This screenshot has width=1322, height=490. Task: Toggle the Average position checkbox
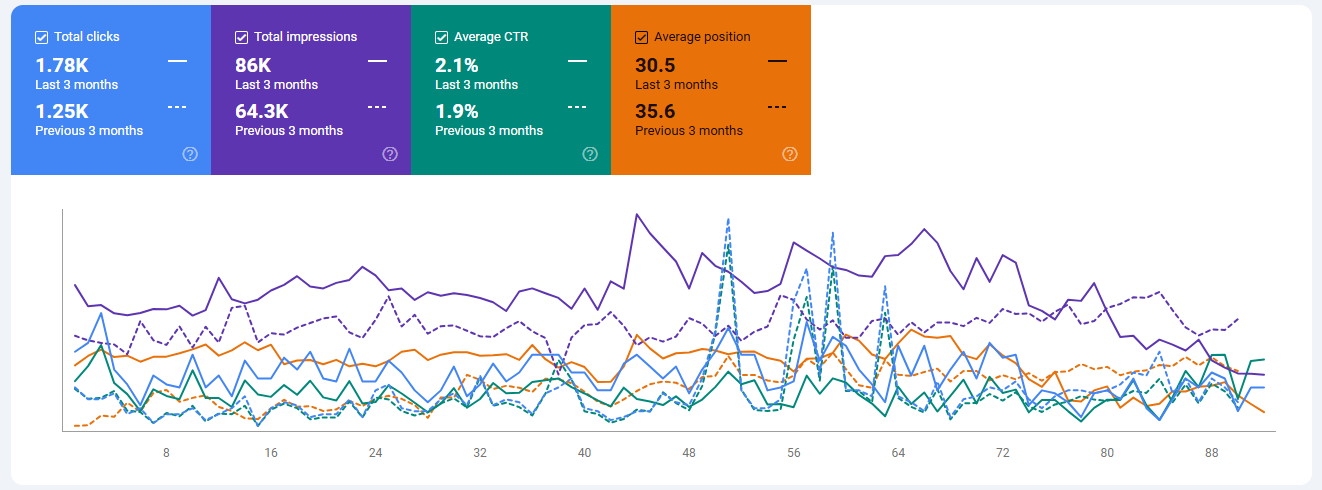click(x=642, y=37)
